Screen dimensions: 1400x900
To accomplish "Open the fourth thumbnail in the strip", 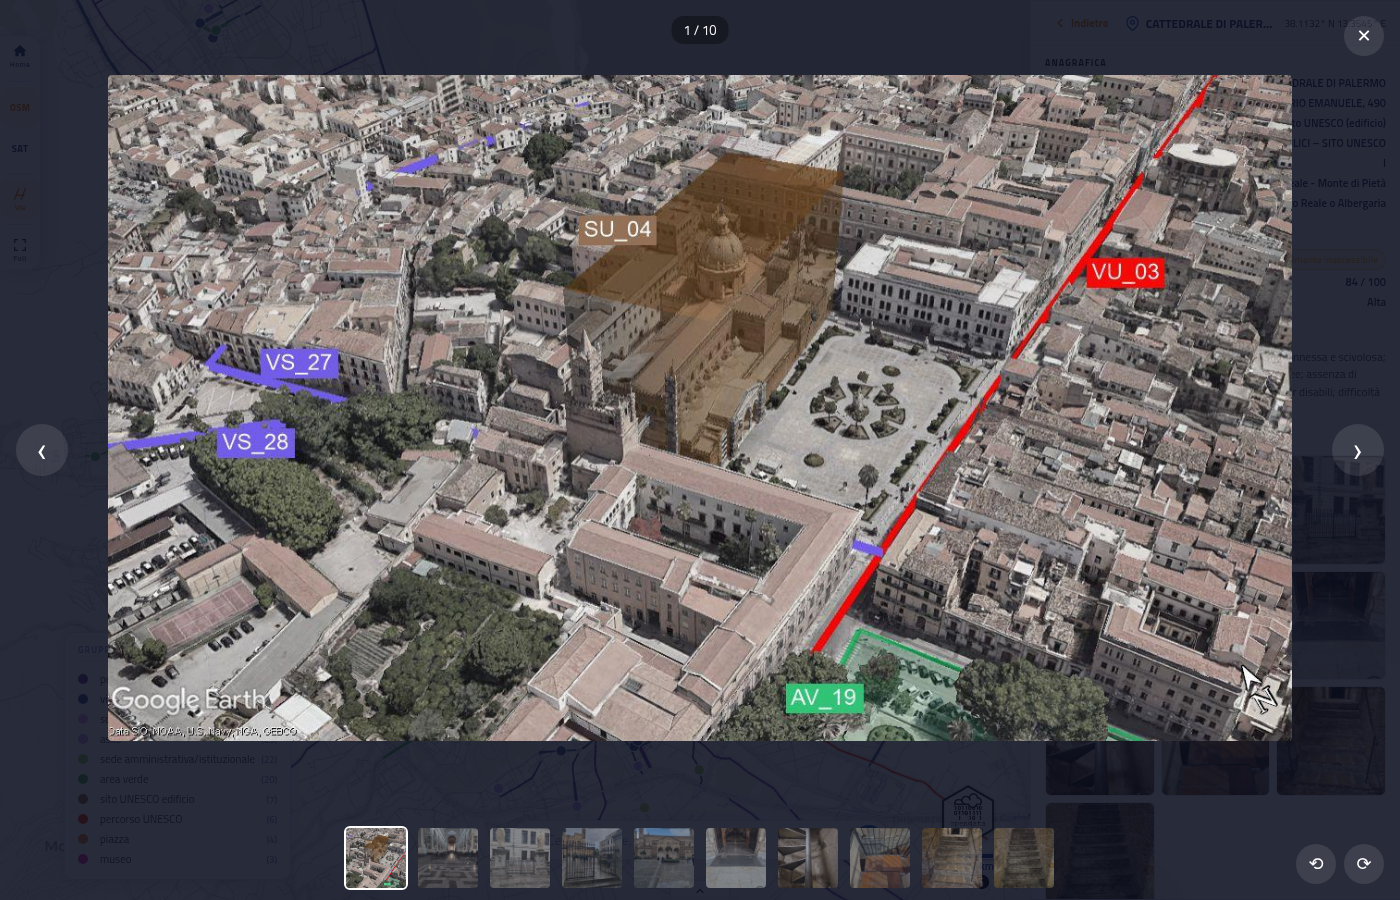I will [x=592, y=858].
